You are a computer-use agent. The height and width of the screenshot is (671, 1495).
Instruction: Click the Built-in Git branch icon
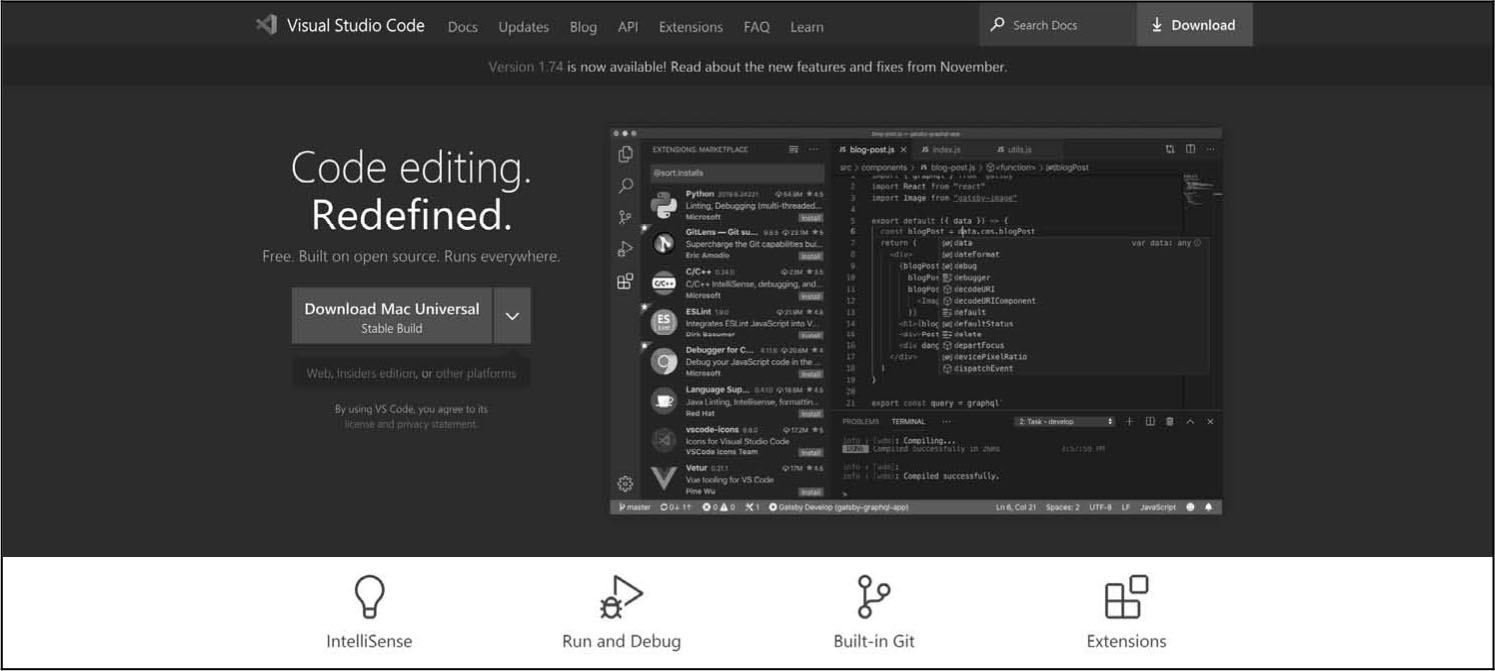click(x=873, y=597)
